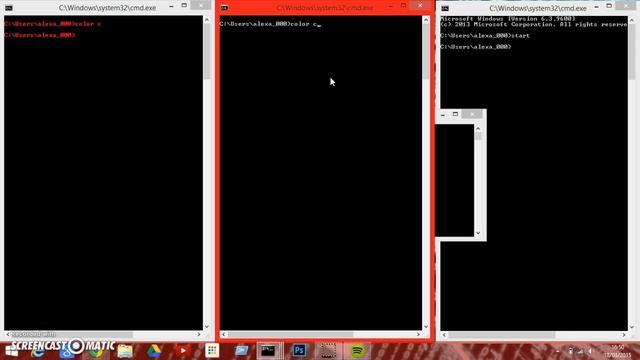The image size is (640, 360).
Task: Maximize the right cmd window
Action: pos(609,6)
